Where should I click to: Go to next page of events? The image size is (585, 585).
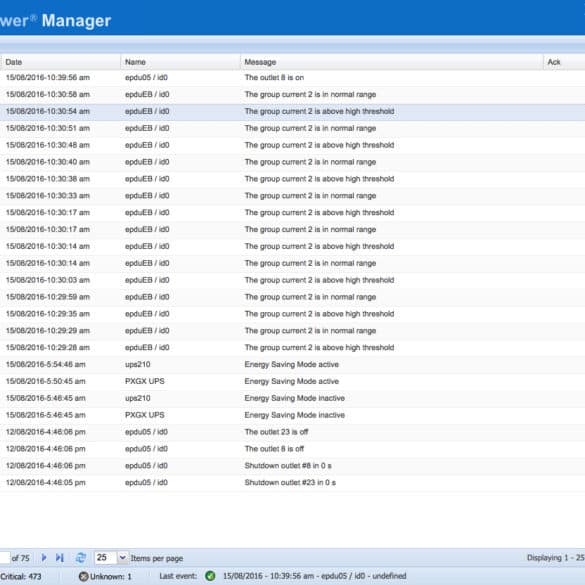[44, 558]
